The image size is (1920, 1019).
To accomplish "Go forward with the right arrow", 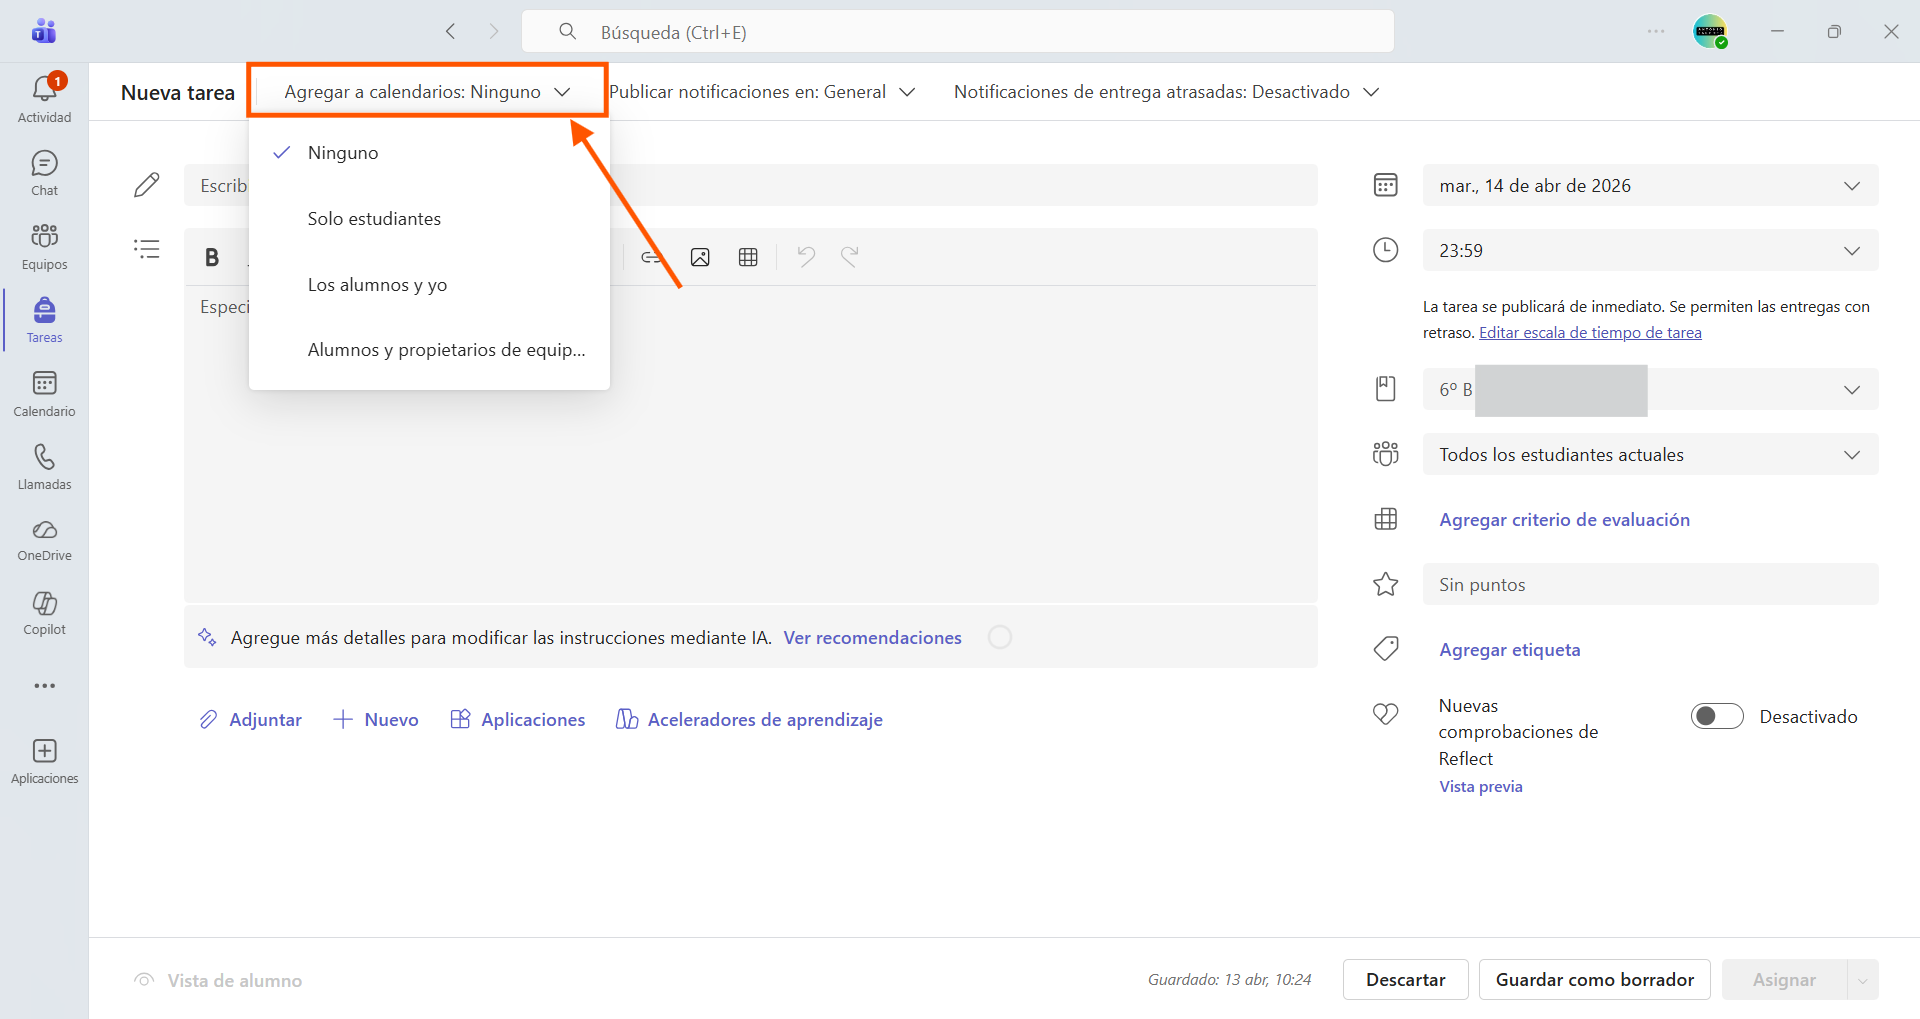I will pos(493,31).
